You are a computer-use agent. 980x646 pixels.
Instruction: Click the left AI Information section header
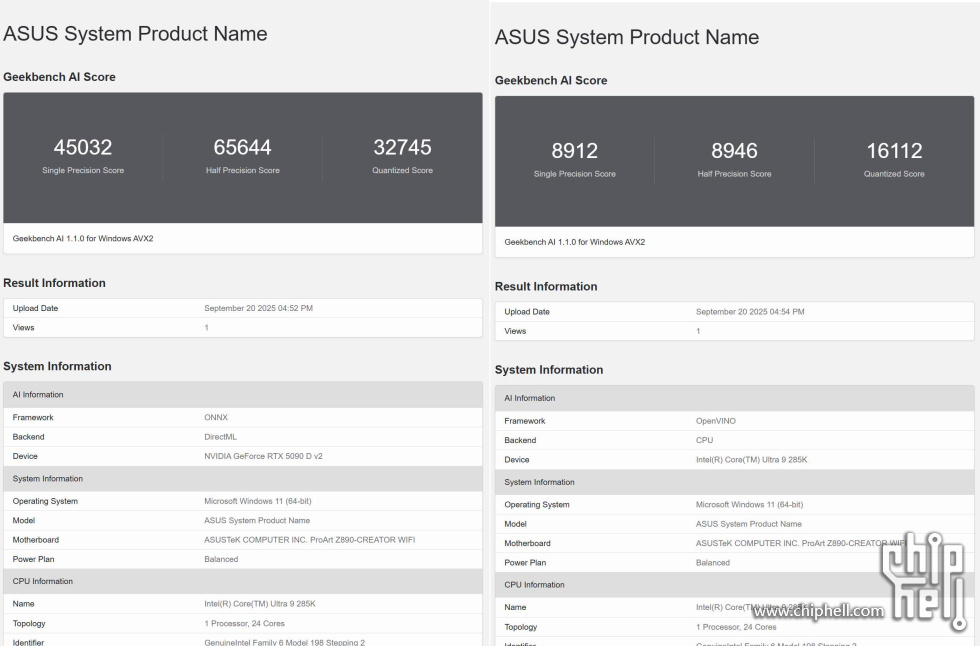pyautogui.click(x=38, y=395)
